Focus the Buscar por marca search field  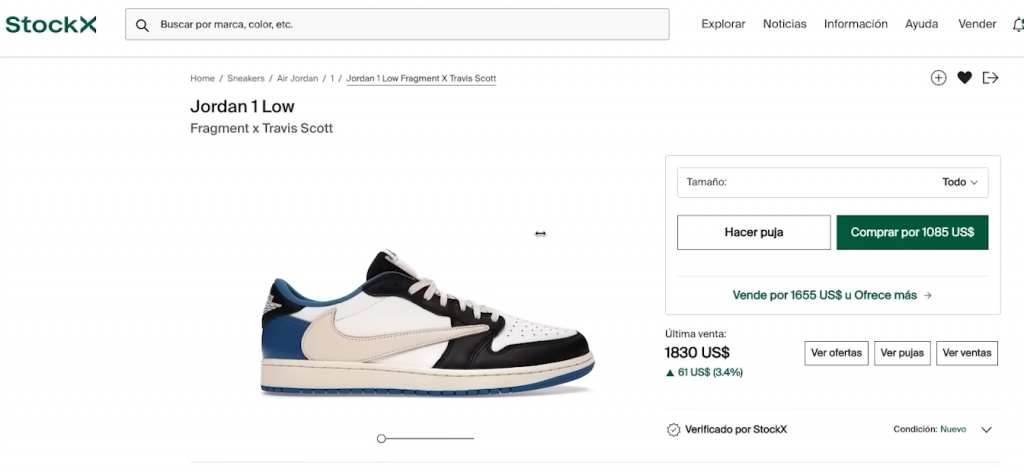410,25
